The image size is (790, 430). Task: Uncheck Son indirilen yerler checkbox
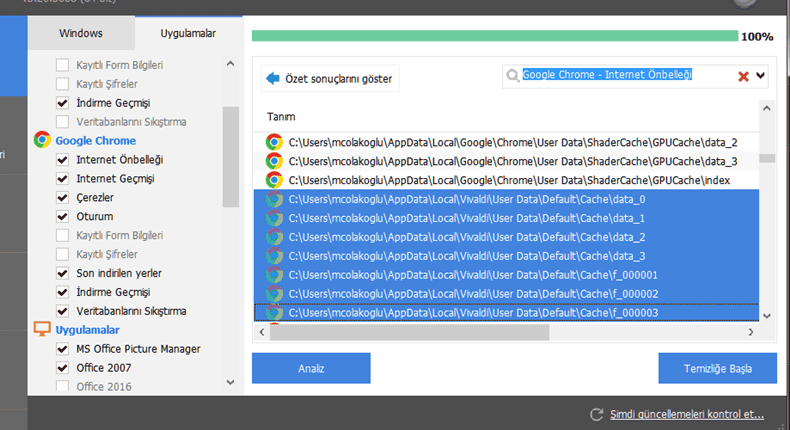(62, 273)
